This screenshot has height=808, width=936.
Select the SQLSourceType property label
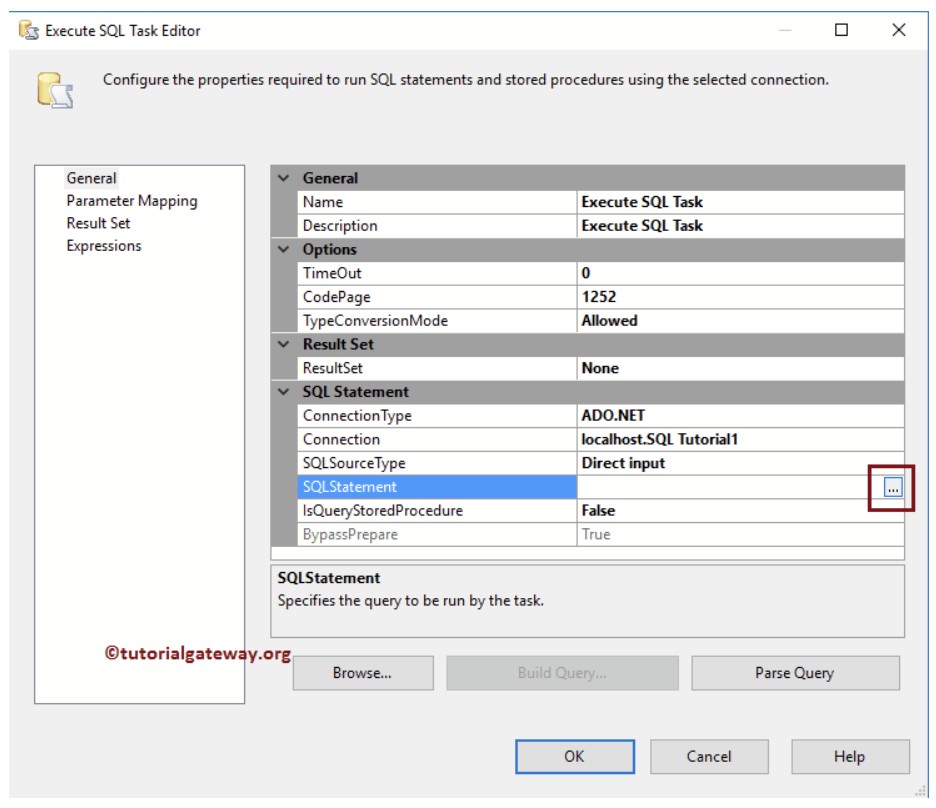point(437,464)
